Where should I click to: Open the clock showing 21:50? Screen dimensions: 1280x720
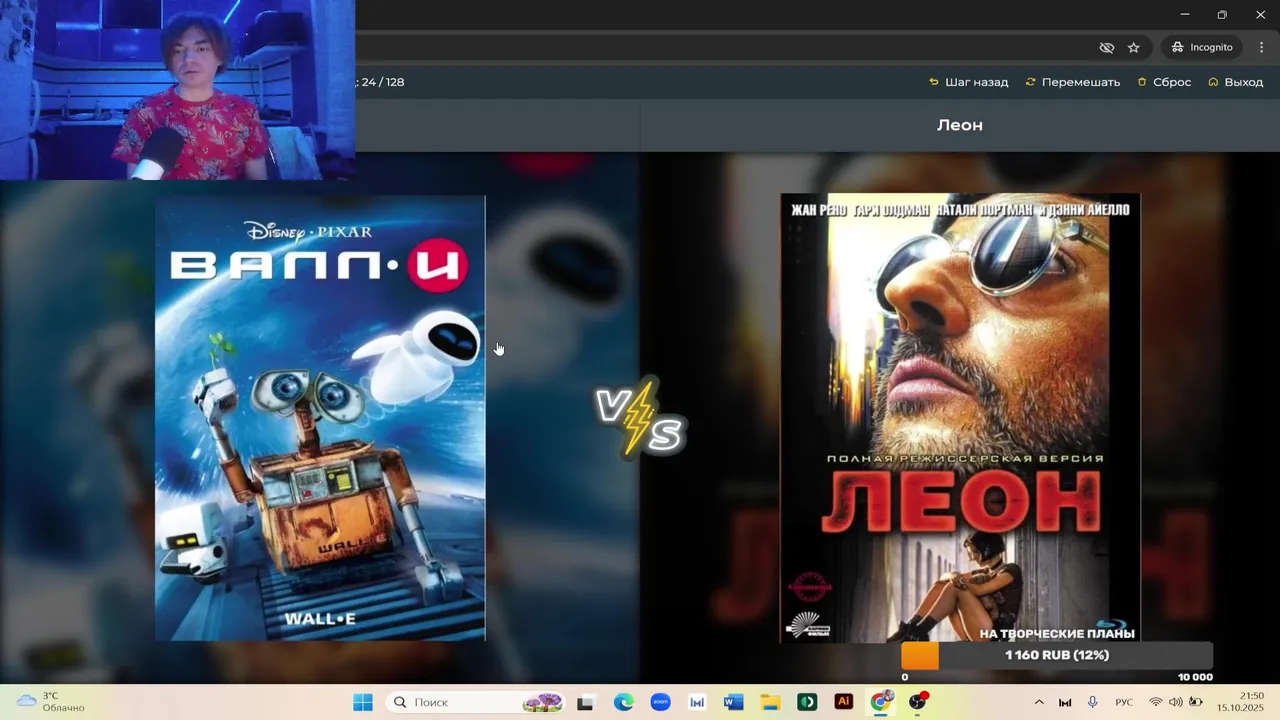pyautogui.click(x=1240, y=702)
